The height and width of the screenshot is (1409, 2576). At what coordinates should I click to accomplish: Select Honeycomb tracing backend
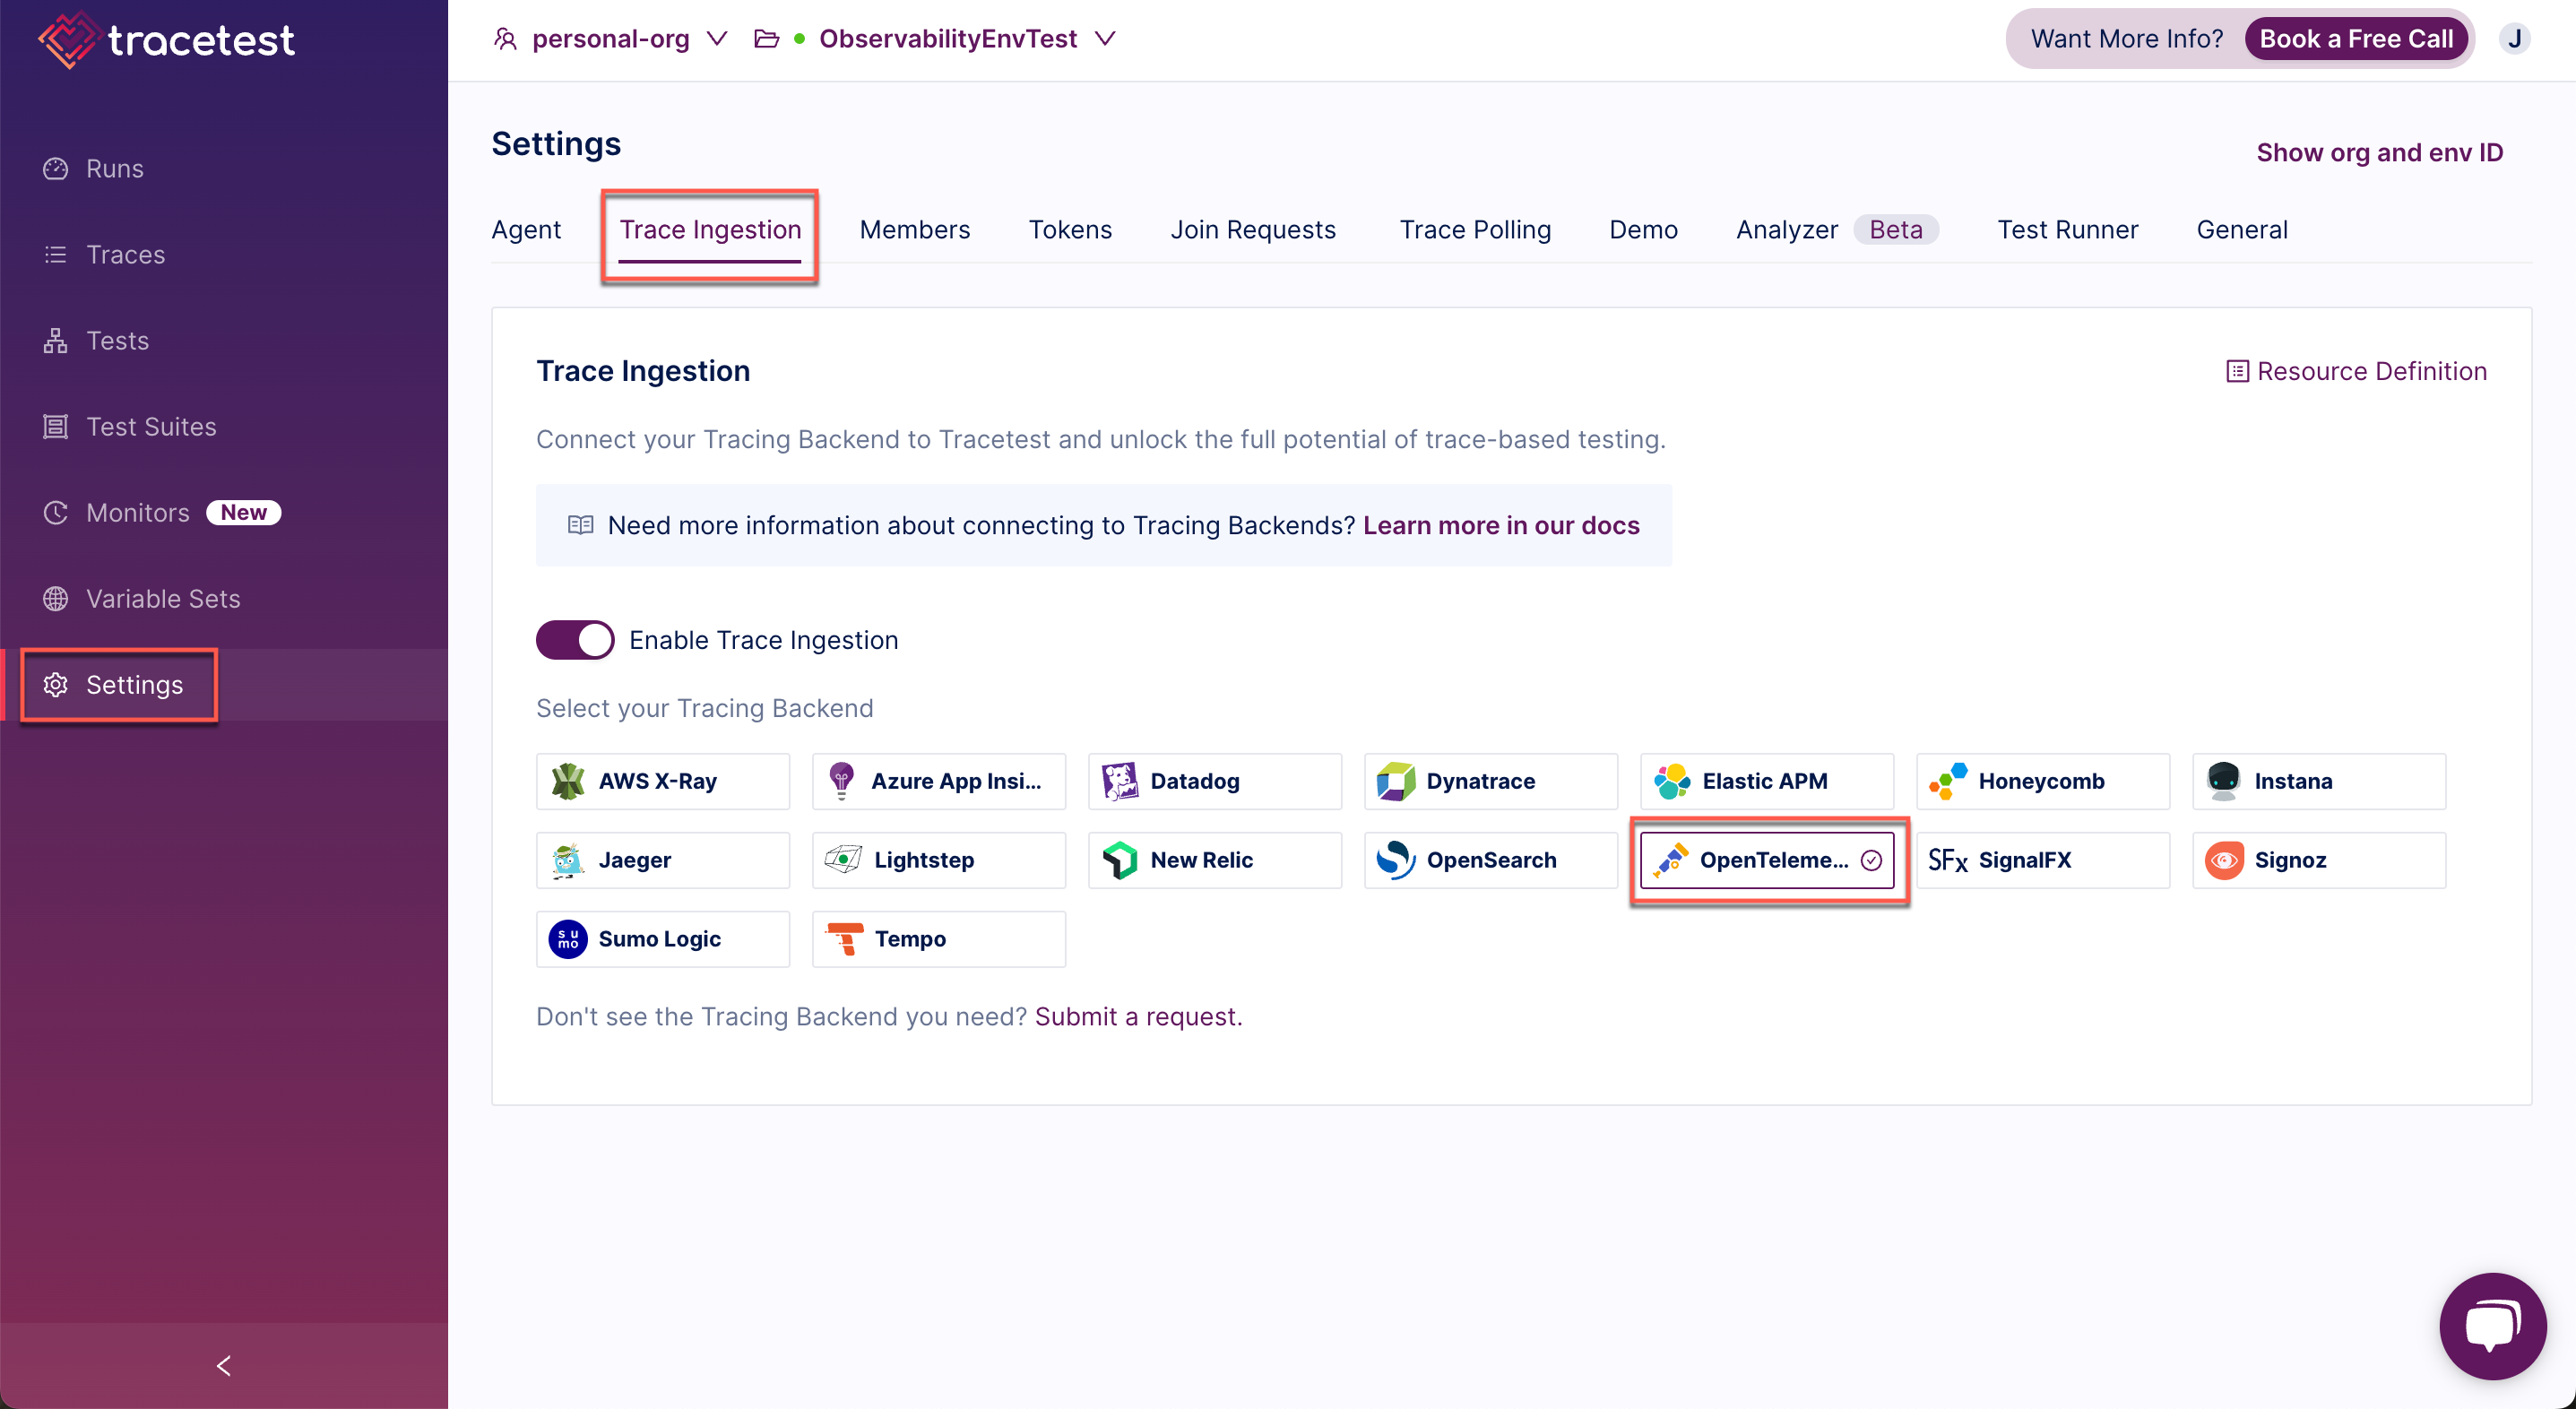2043,781
